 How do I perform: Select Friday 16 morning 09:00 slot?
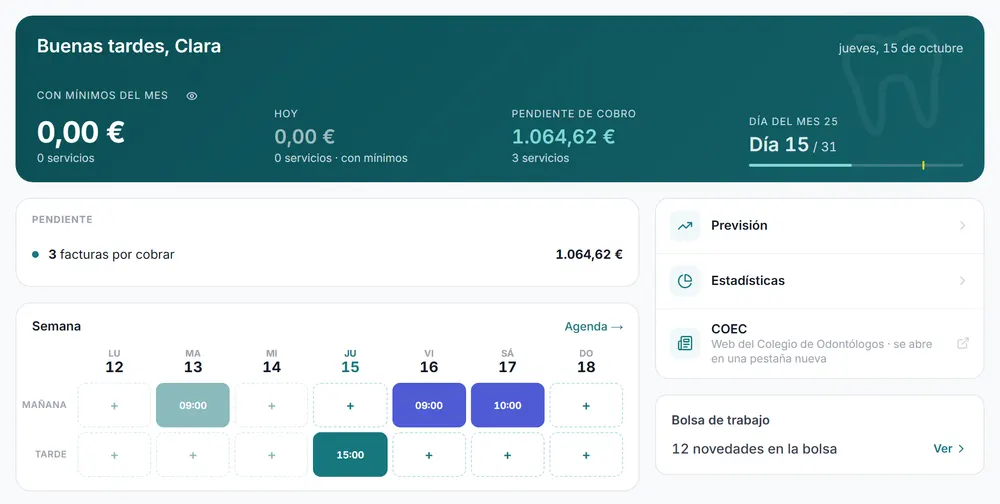[x=429, y=405]
